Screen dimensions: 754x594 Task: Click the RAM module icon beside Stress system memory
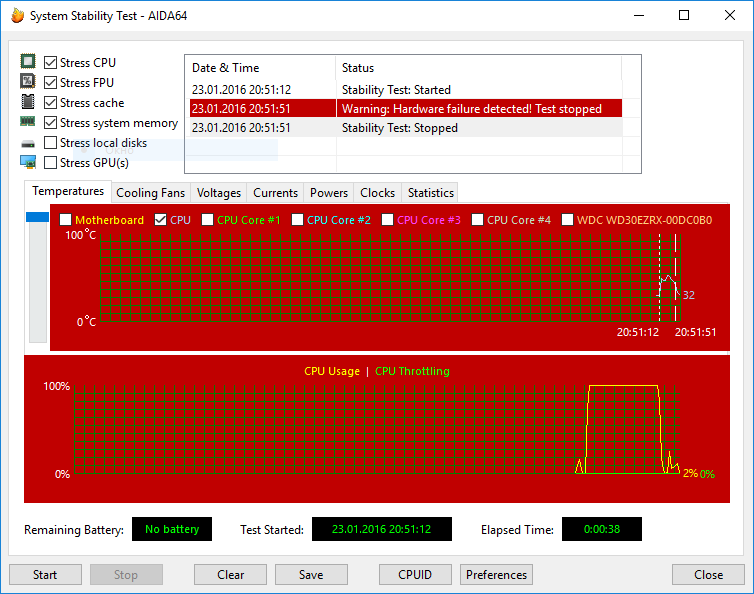pos(27,122)
